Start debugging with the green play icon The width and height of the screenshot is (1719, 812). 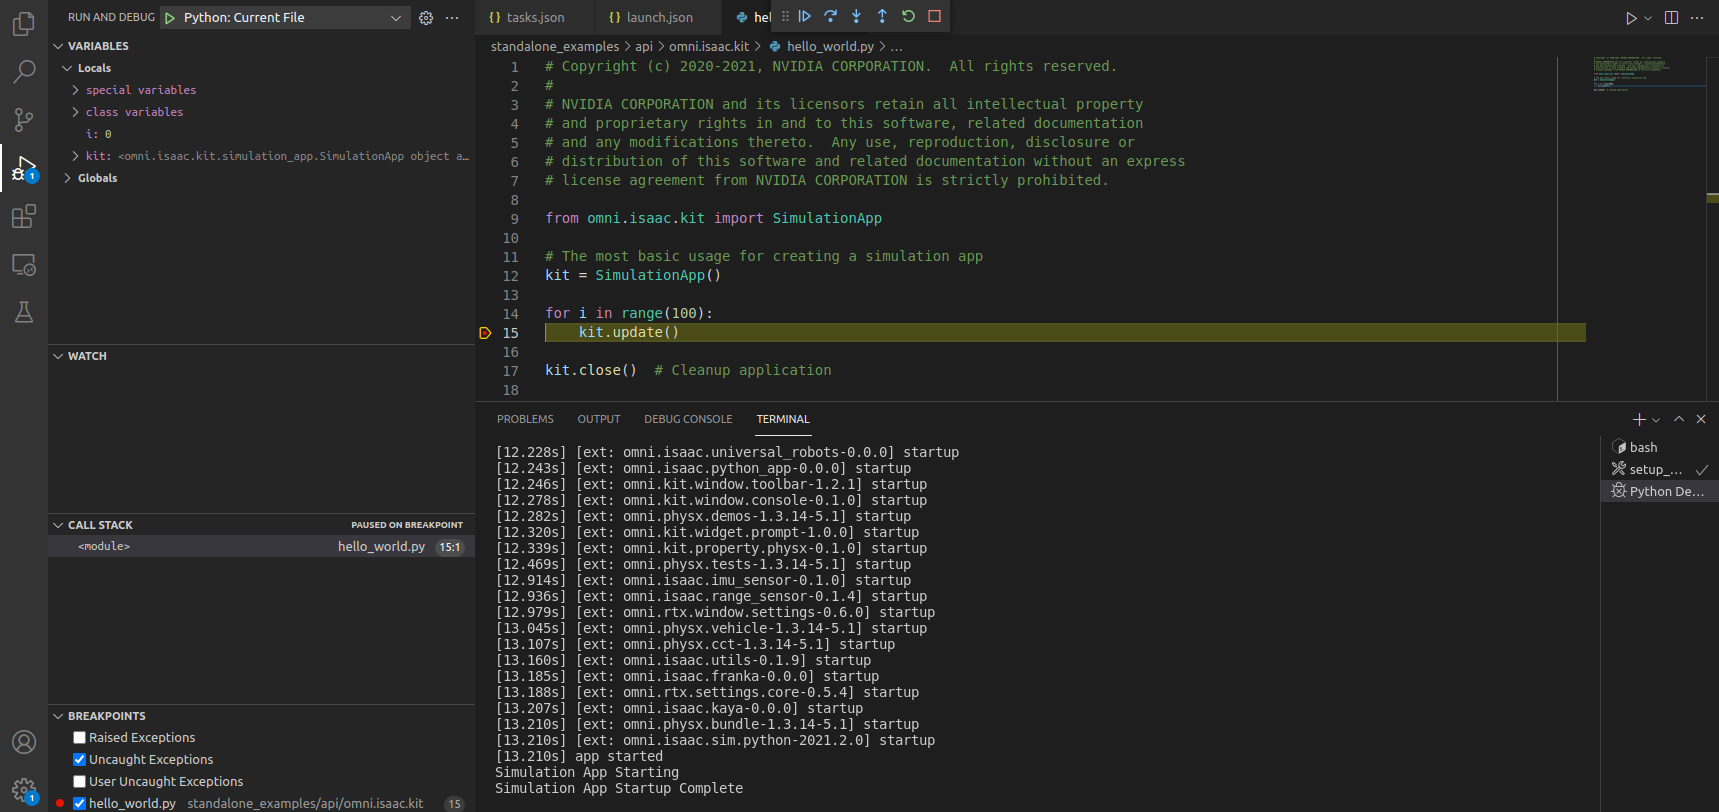170,18
